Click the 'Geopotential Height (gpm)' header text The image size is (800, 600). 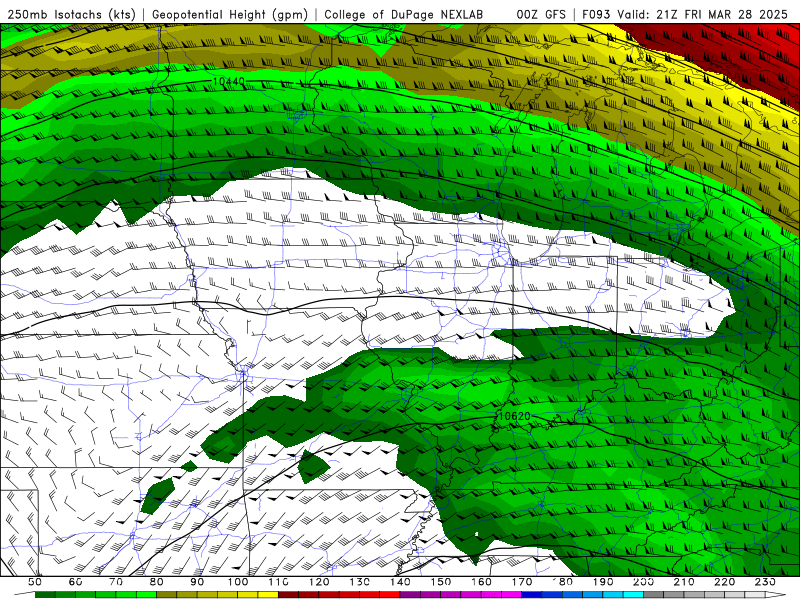click(x=230, y=14)
